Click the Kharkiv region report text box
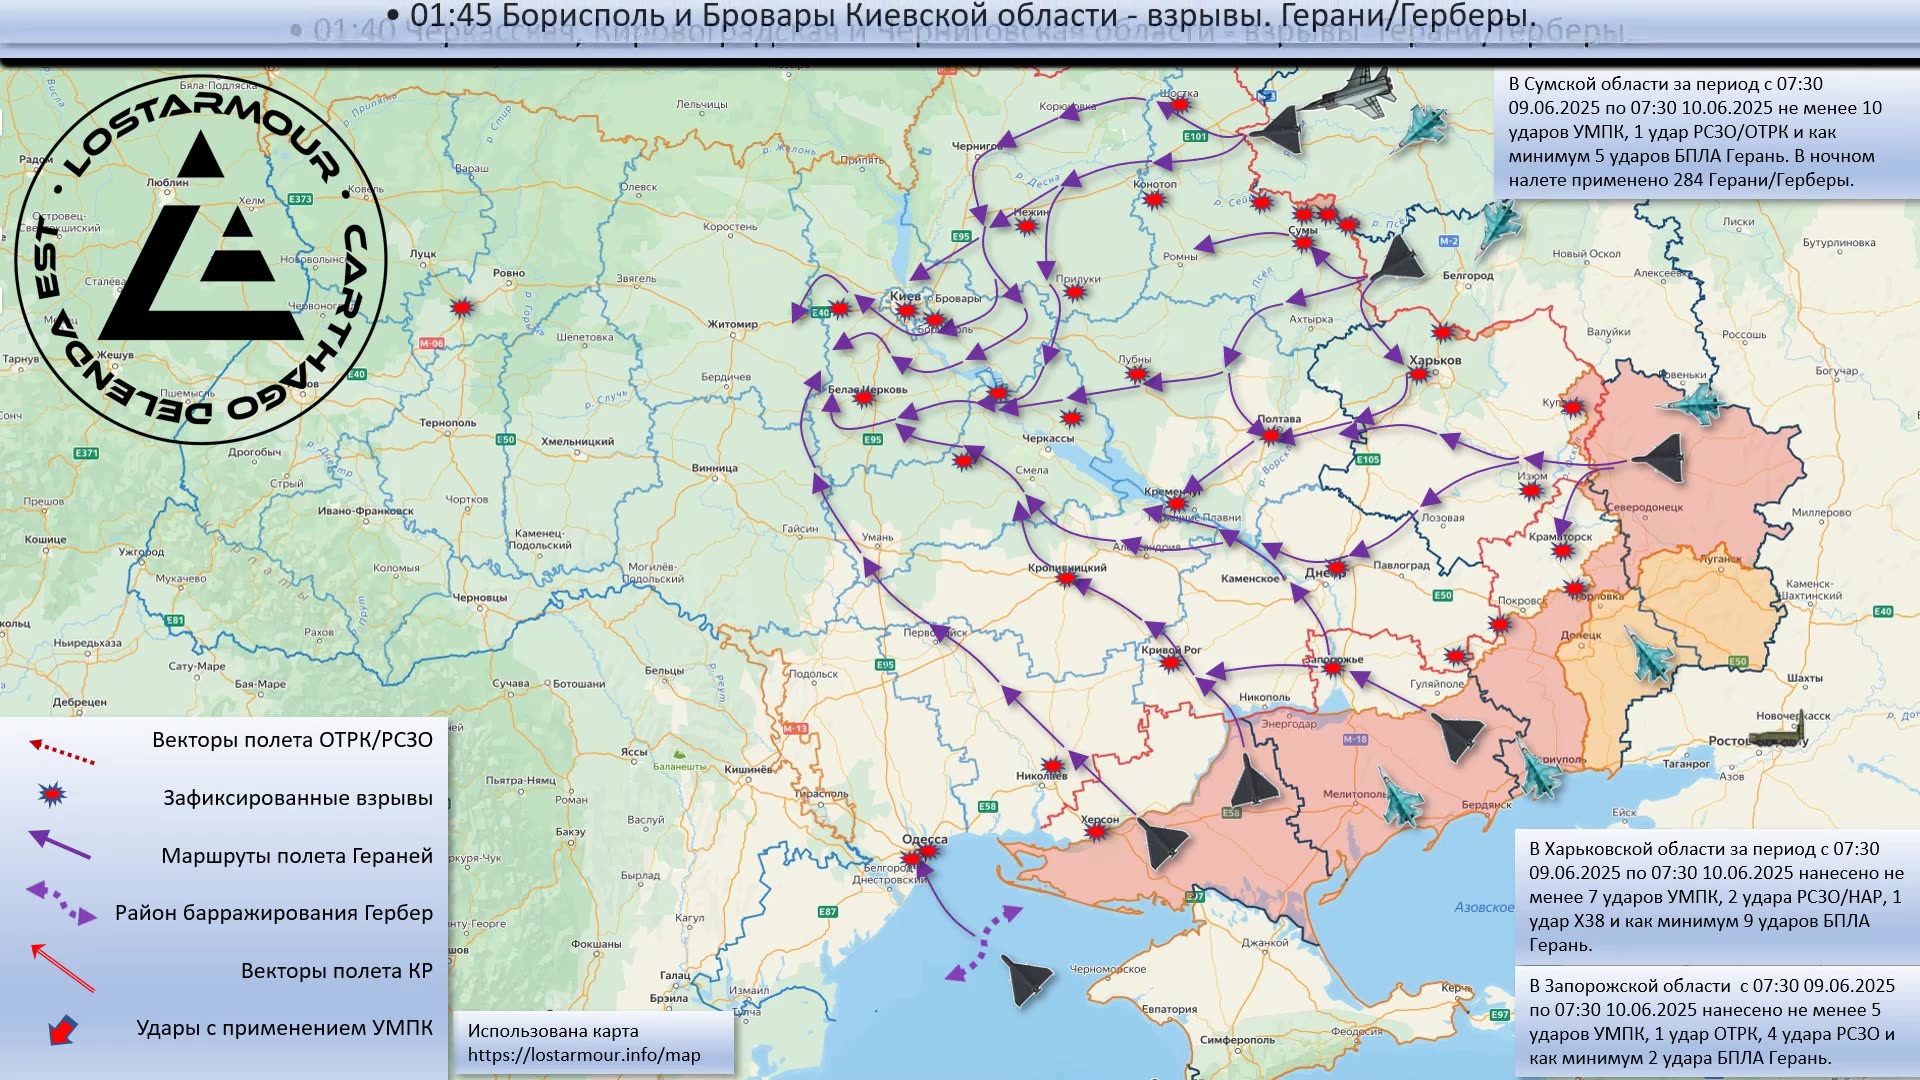This screenshot has height=1080, width=1920. click(1715, 896)
